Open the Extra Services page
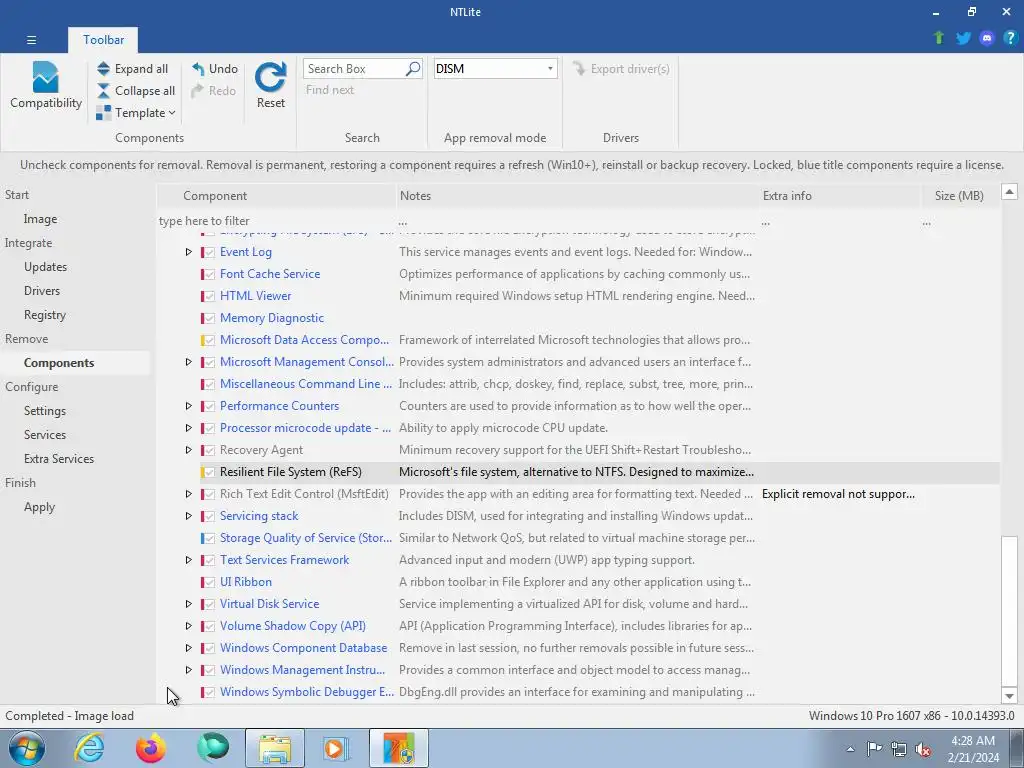The image size is (1024, 768). (x=59, y=459)
